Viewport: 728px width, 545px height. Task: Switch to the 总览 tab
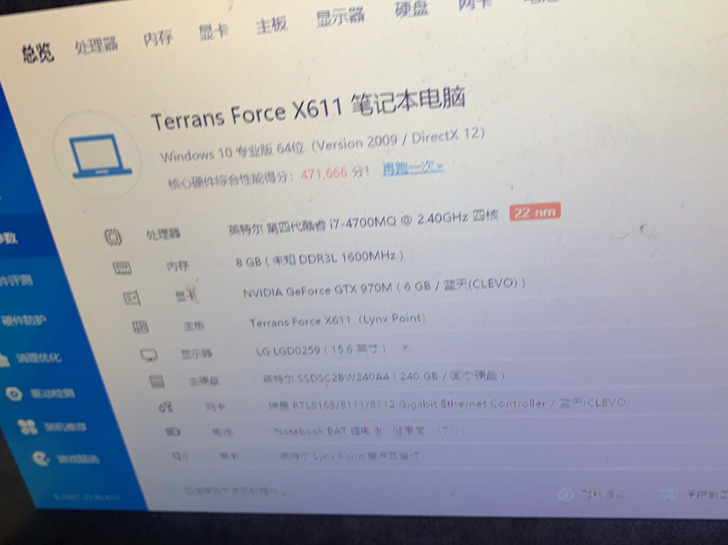pyautogui.click(x=38, y=53)
